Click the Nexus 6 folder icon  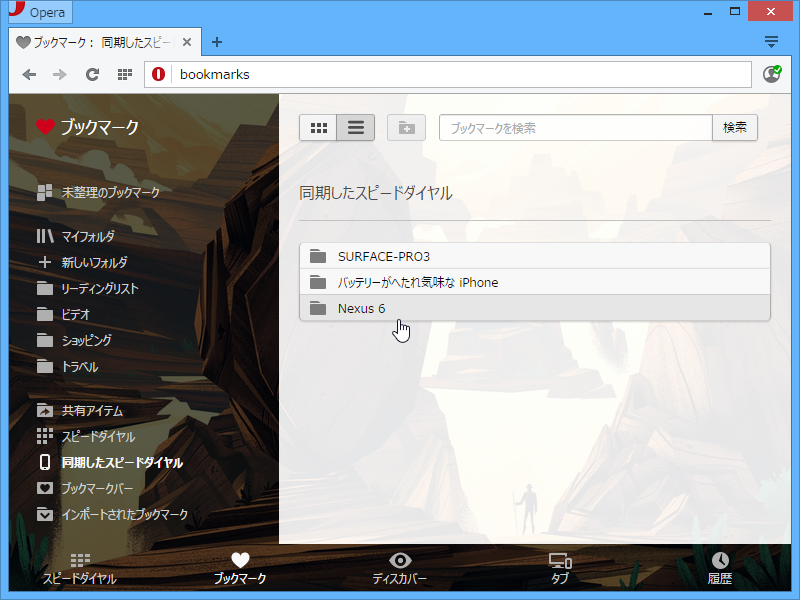[x=318, y=308]
